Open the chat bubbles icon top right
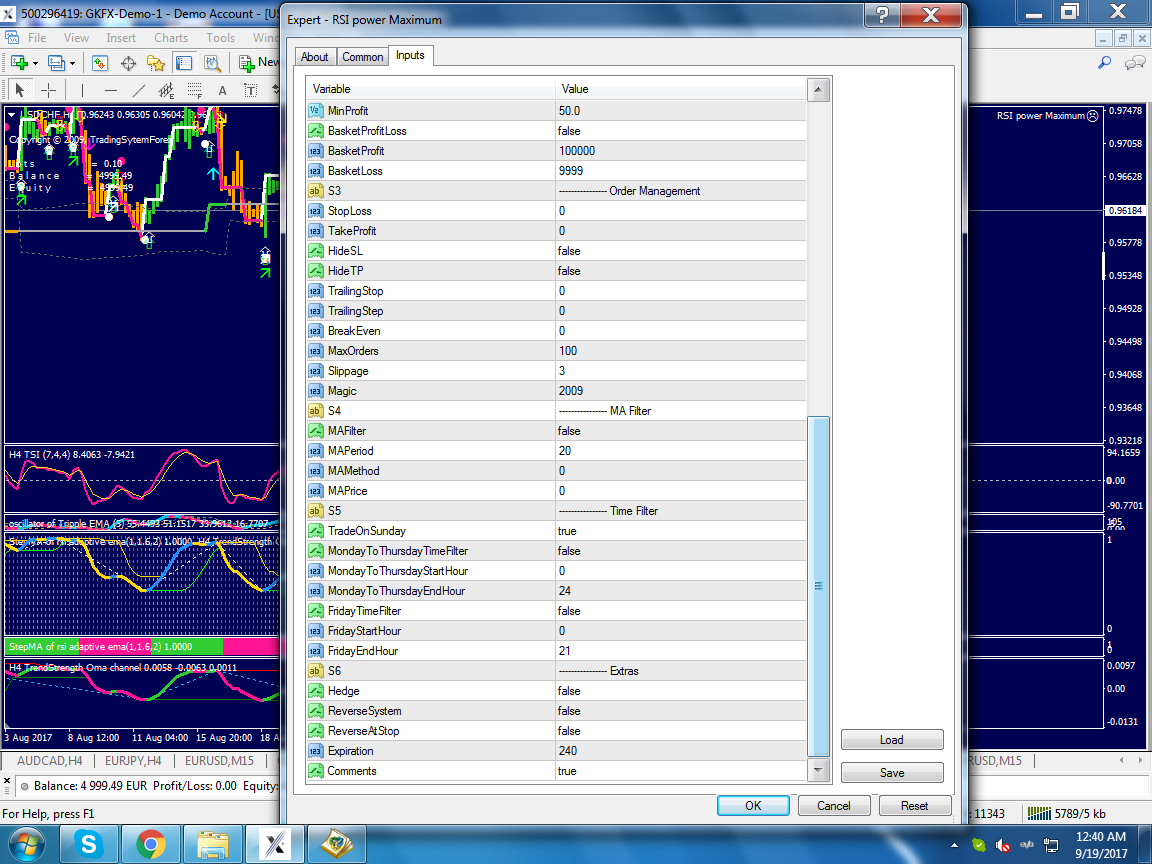 click(1135, 63)
